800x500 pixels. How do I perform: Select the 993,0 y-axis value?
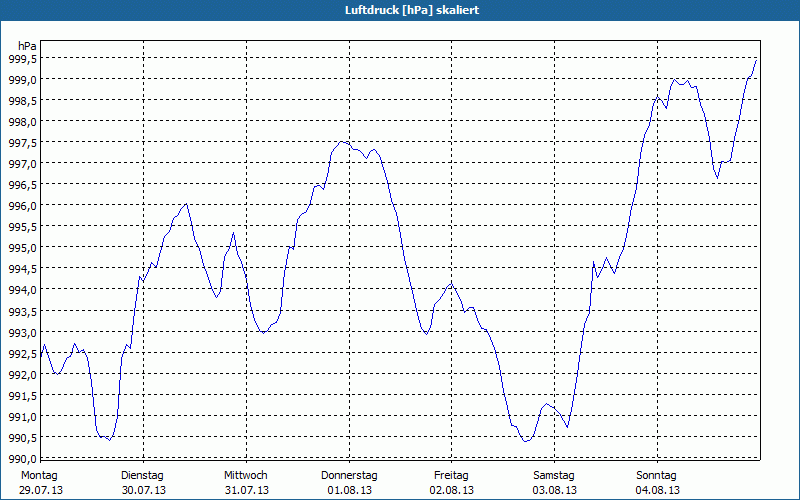pos(22,333)
